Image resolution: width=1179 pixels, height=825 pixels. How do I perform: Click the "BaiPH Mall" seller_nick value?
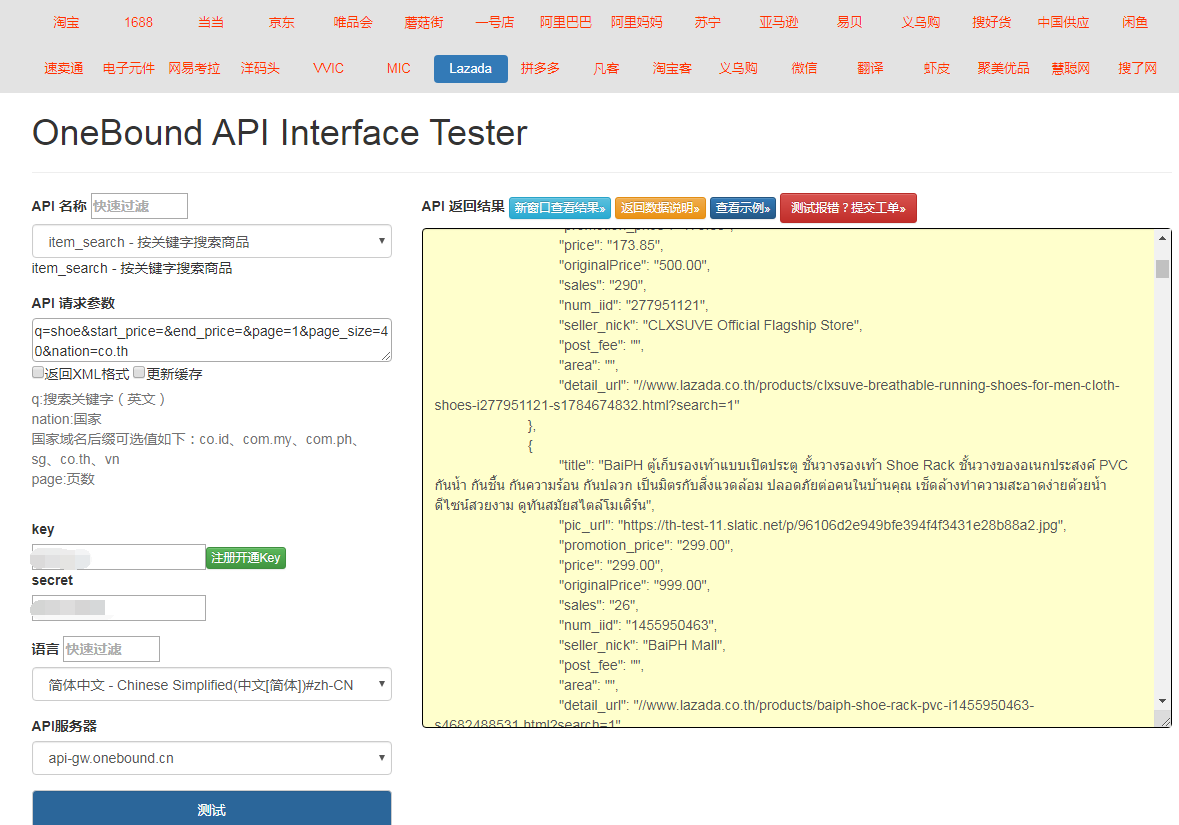[x=682, y=645]
